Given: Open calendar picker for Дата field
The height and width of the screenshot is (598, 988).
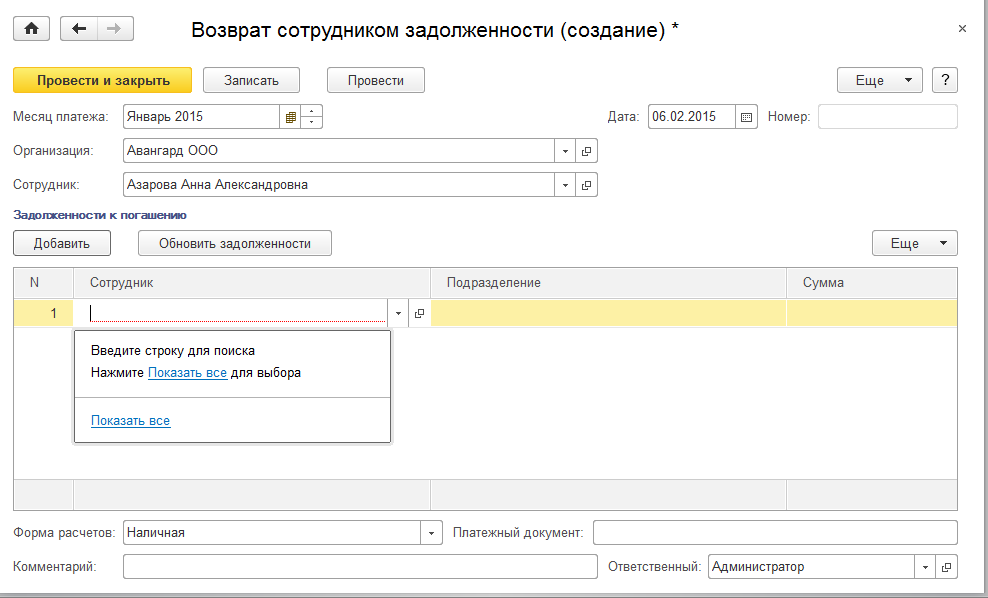Looking at the screenshot, I should 746,117.
